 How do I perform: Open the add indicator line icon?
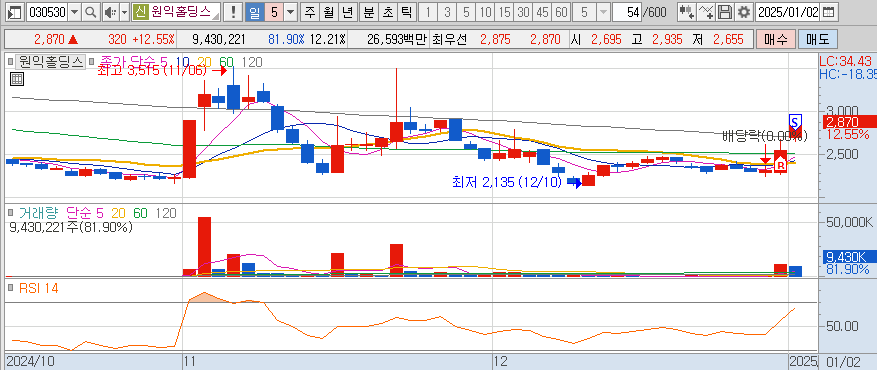[706, 12]
